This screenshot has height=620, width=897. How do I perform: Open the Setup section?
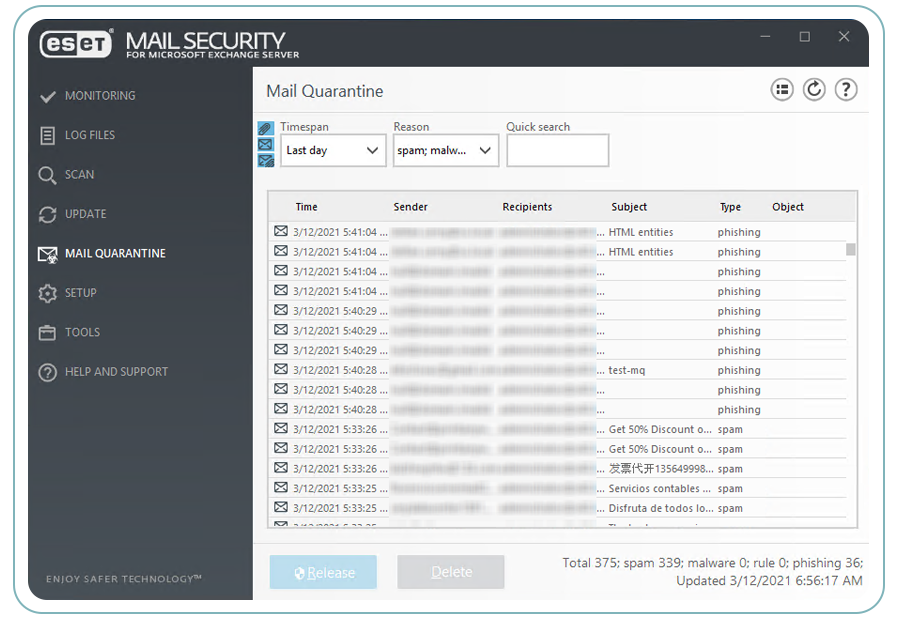pyautogui.click(x=81, y=293)
